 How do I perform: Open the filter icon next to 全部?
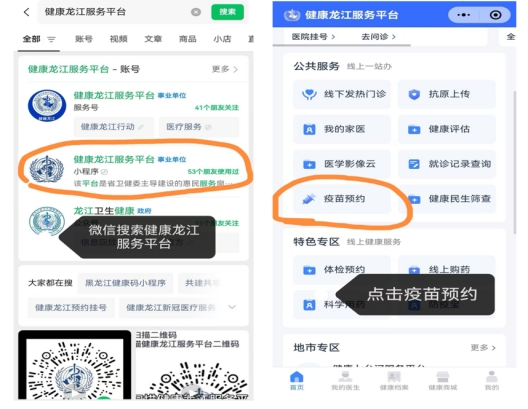51,40
